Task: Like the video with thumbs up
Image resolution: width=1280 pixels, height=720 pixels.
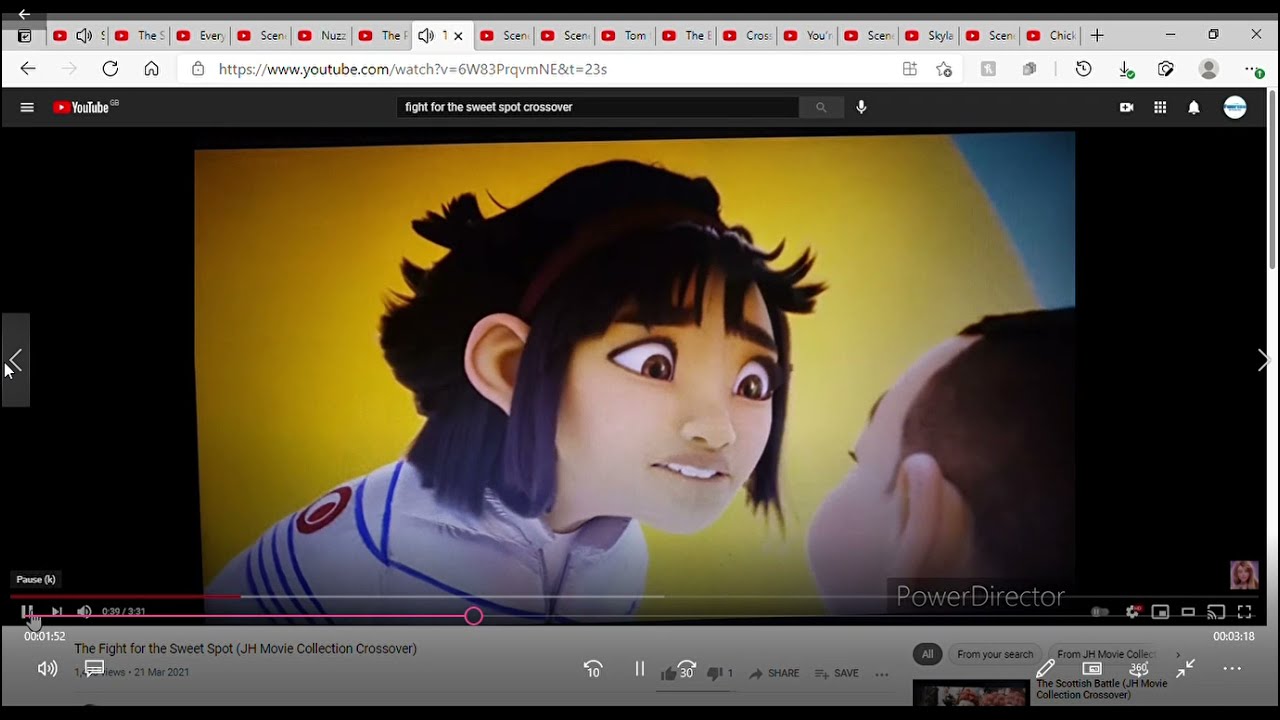Action: pyautogui.click(x=668, y=673)
